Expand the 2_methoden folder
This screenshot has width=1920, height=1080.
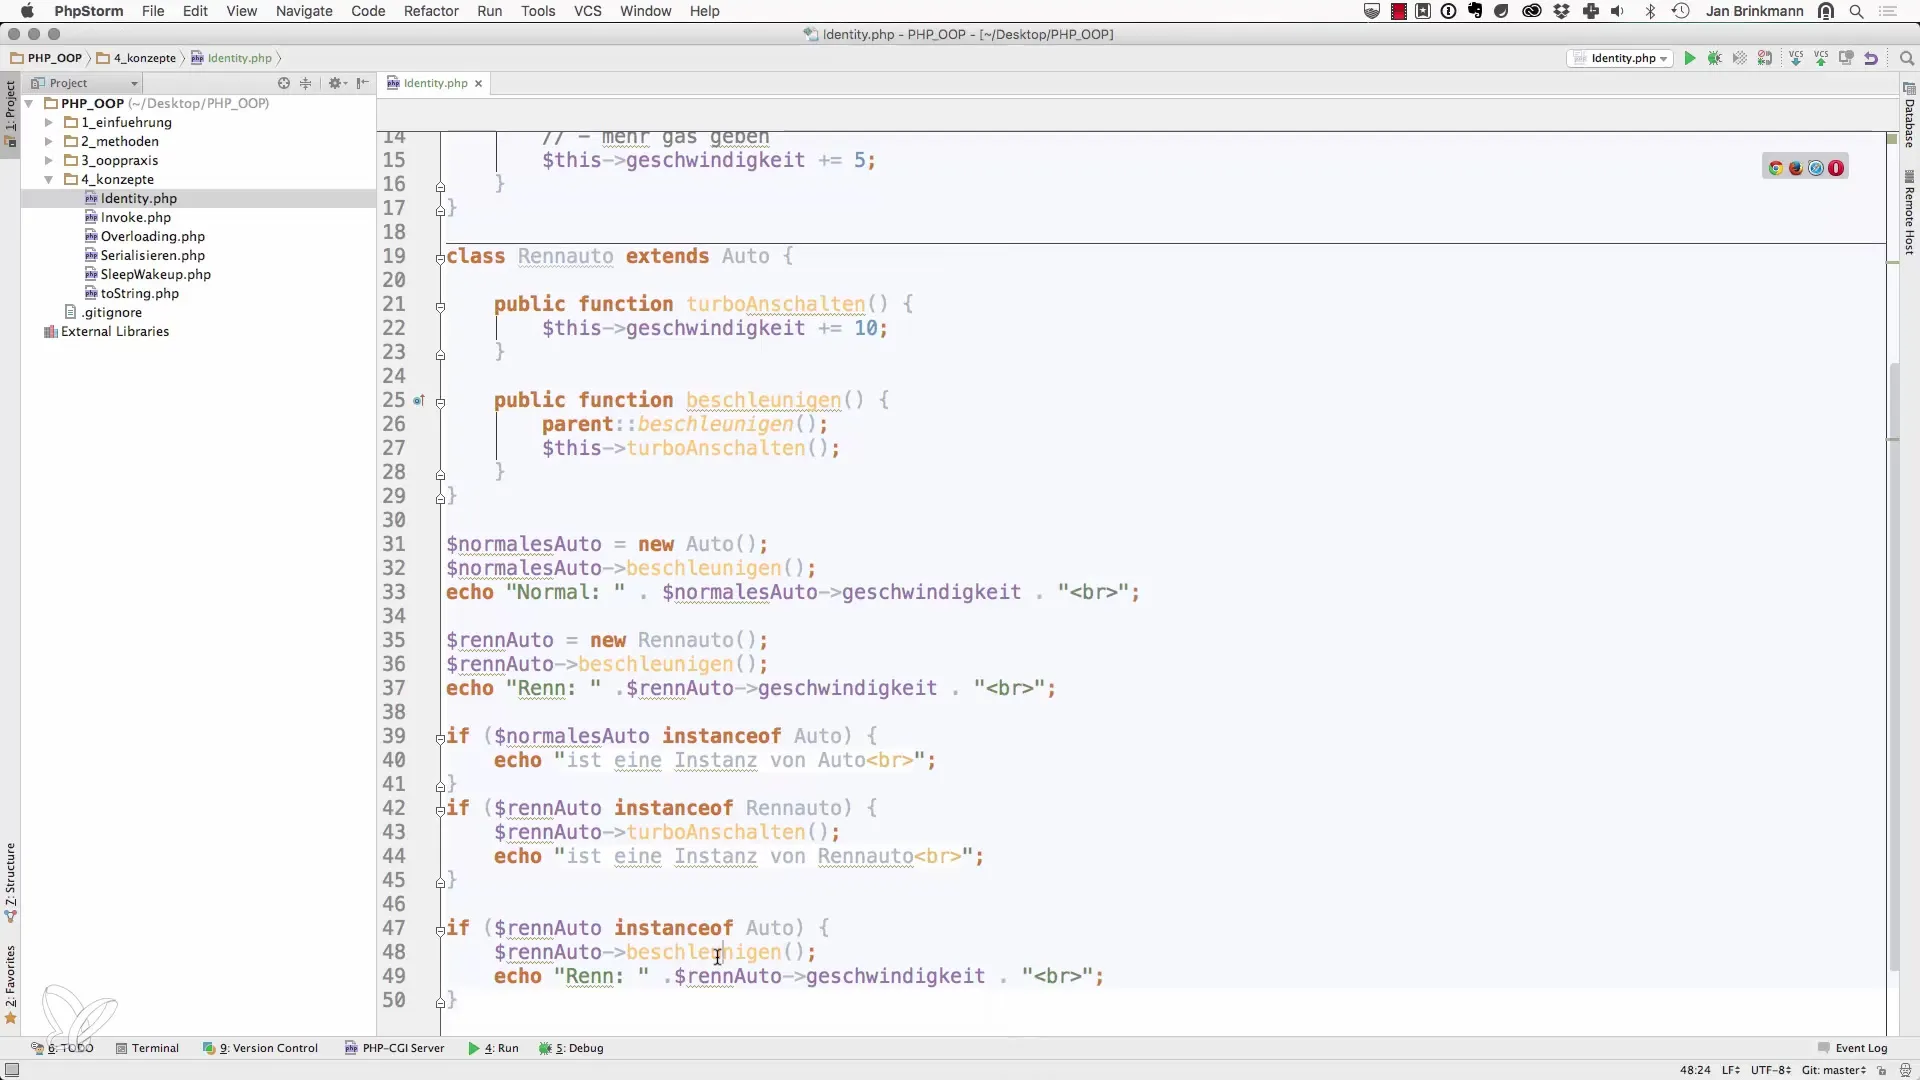tap(48, 141)
